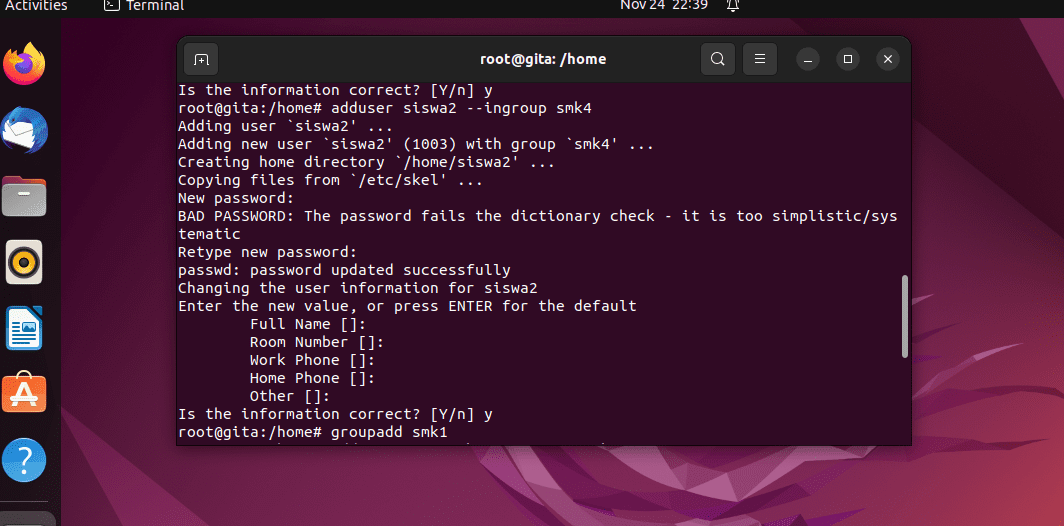The image size is (1064, 526).
Task: Open the Help question mark icon
Action: coord(24,460)
